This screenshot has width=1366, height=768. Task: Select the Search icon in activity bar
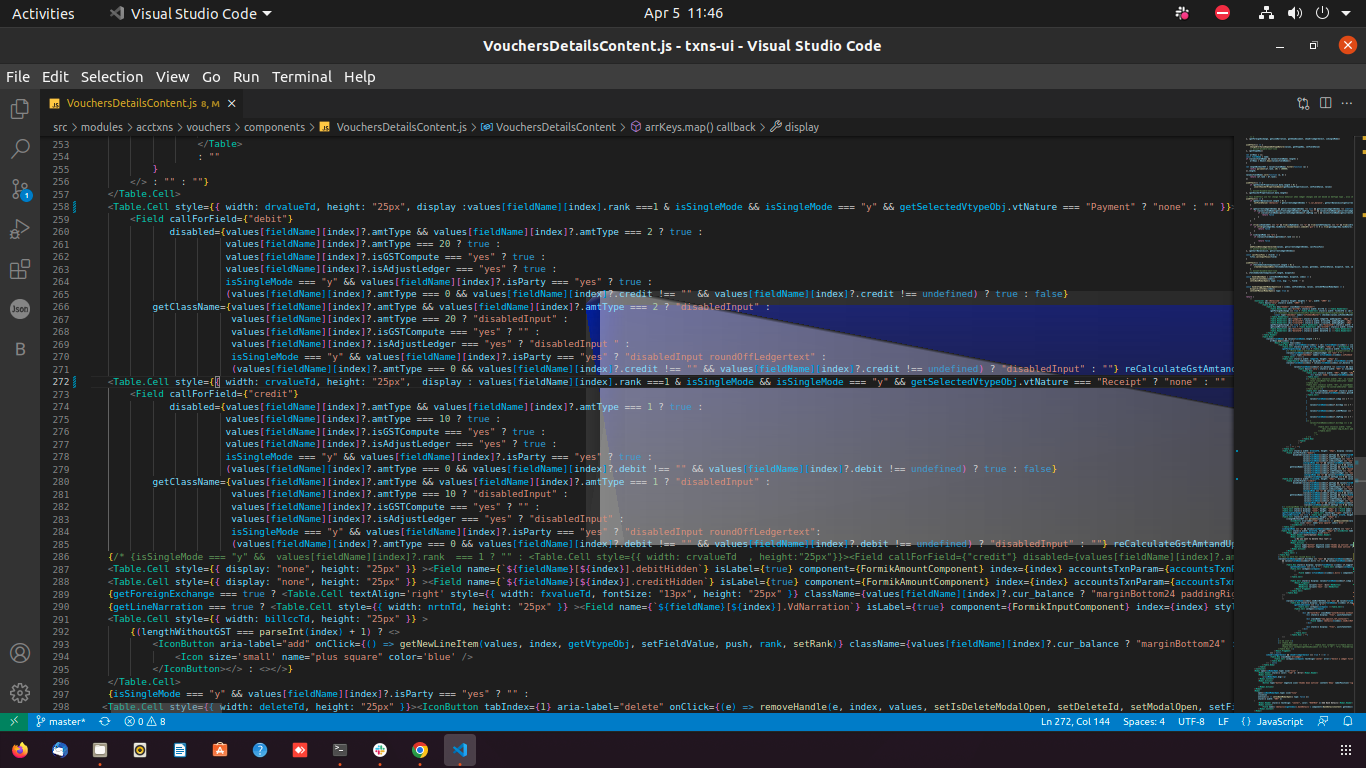pos(19,148)
